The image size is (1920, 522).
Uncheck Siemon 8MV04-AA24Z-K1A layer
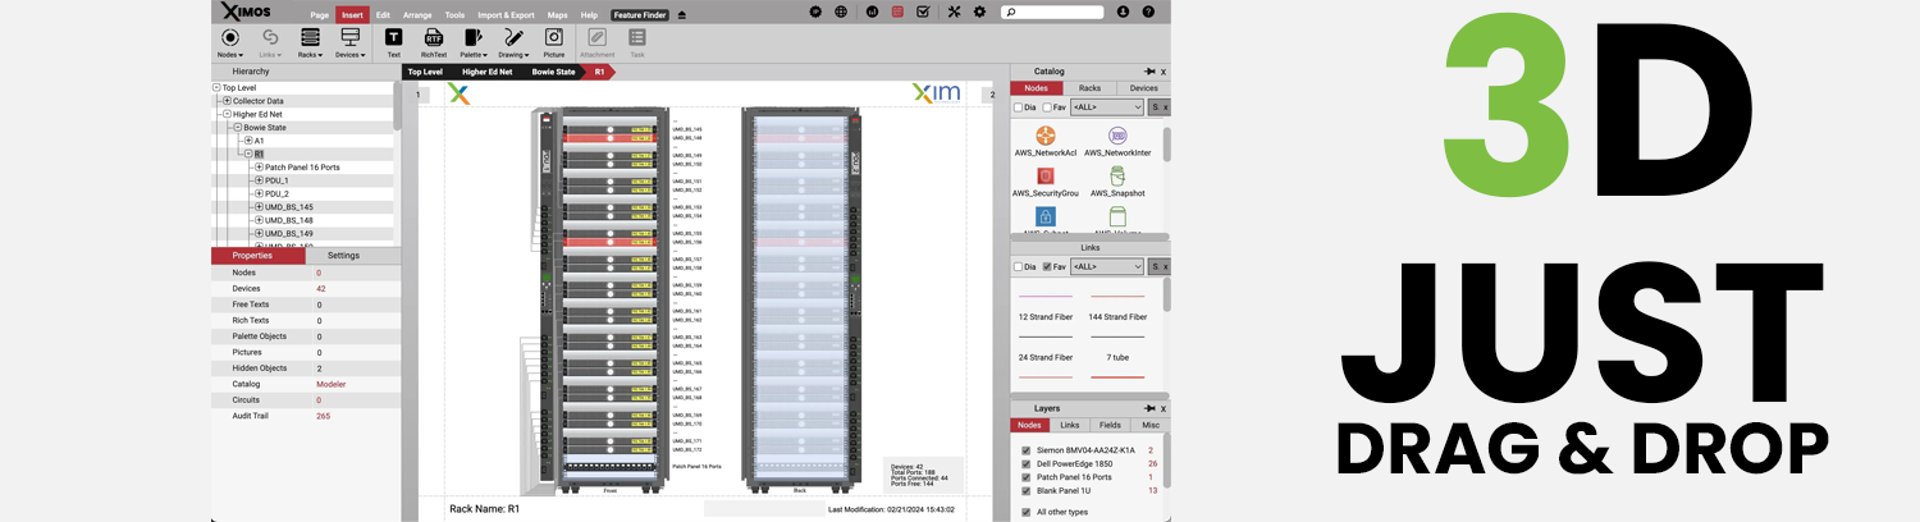(x=1026, y=451)
